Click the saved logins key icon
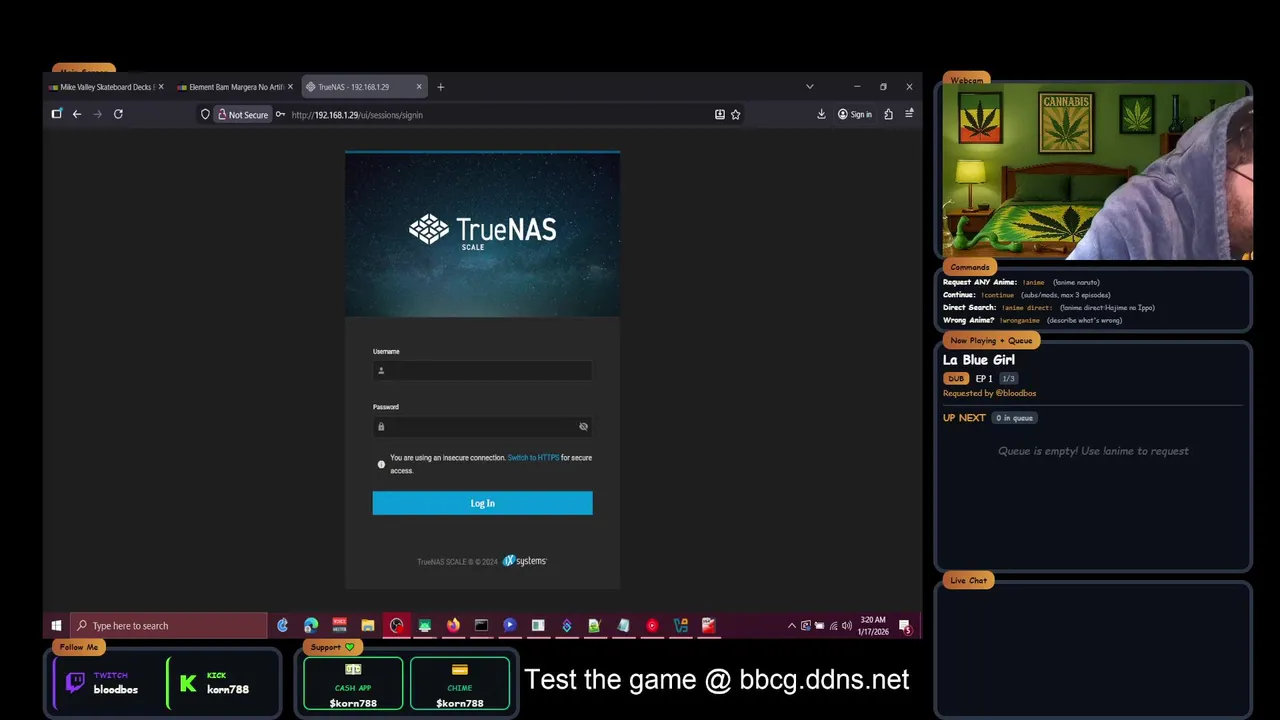The height and width of the screenshot is (720, 1280). 280,115
